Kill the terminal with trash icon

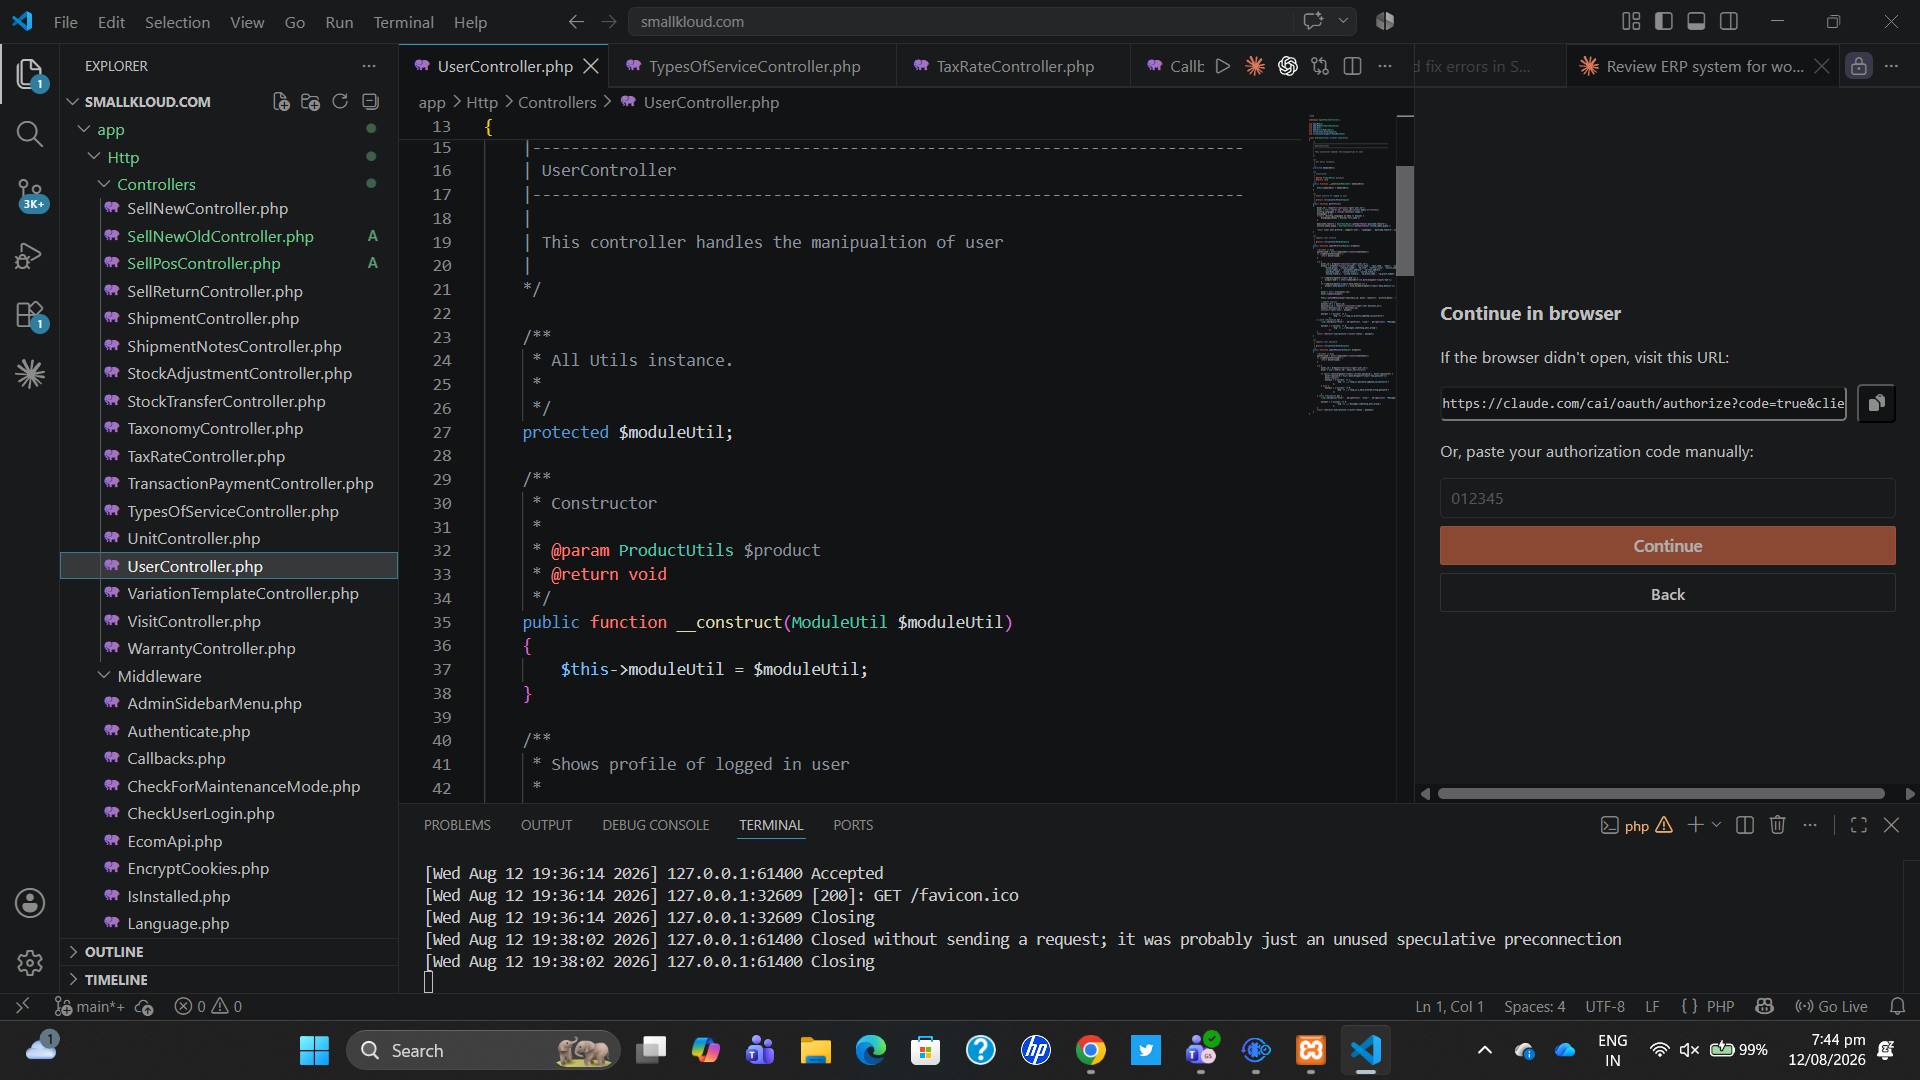coord(1777,825)
